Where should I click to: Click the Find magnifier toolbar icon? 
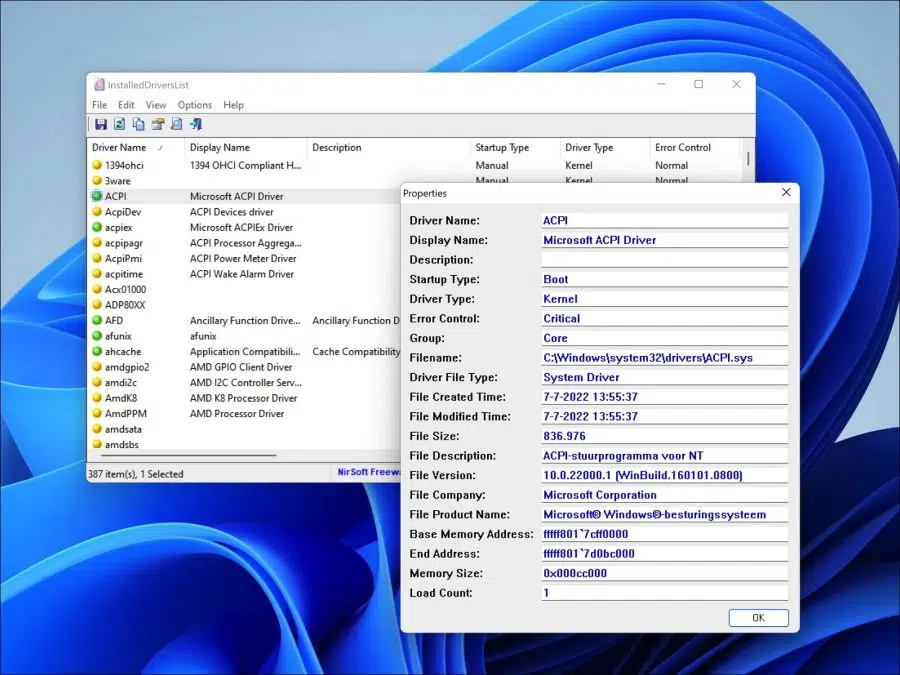coord(177,124)
